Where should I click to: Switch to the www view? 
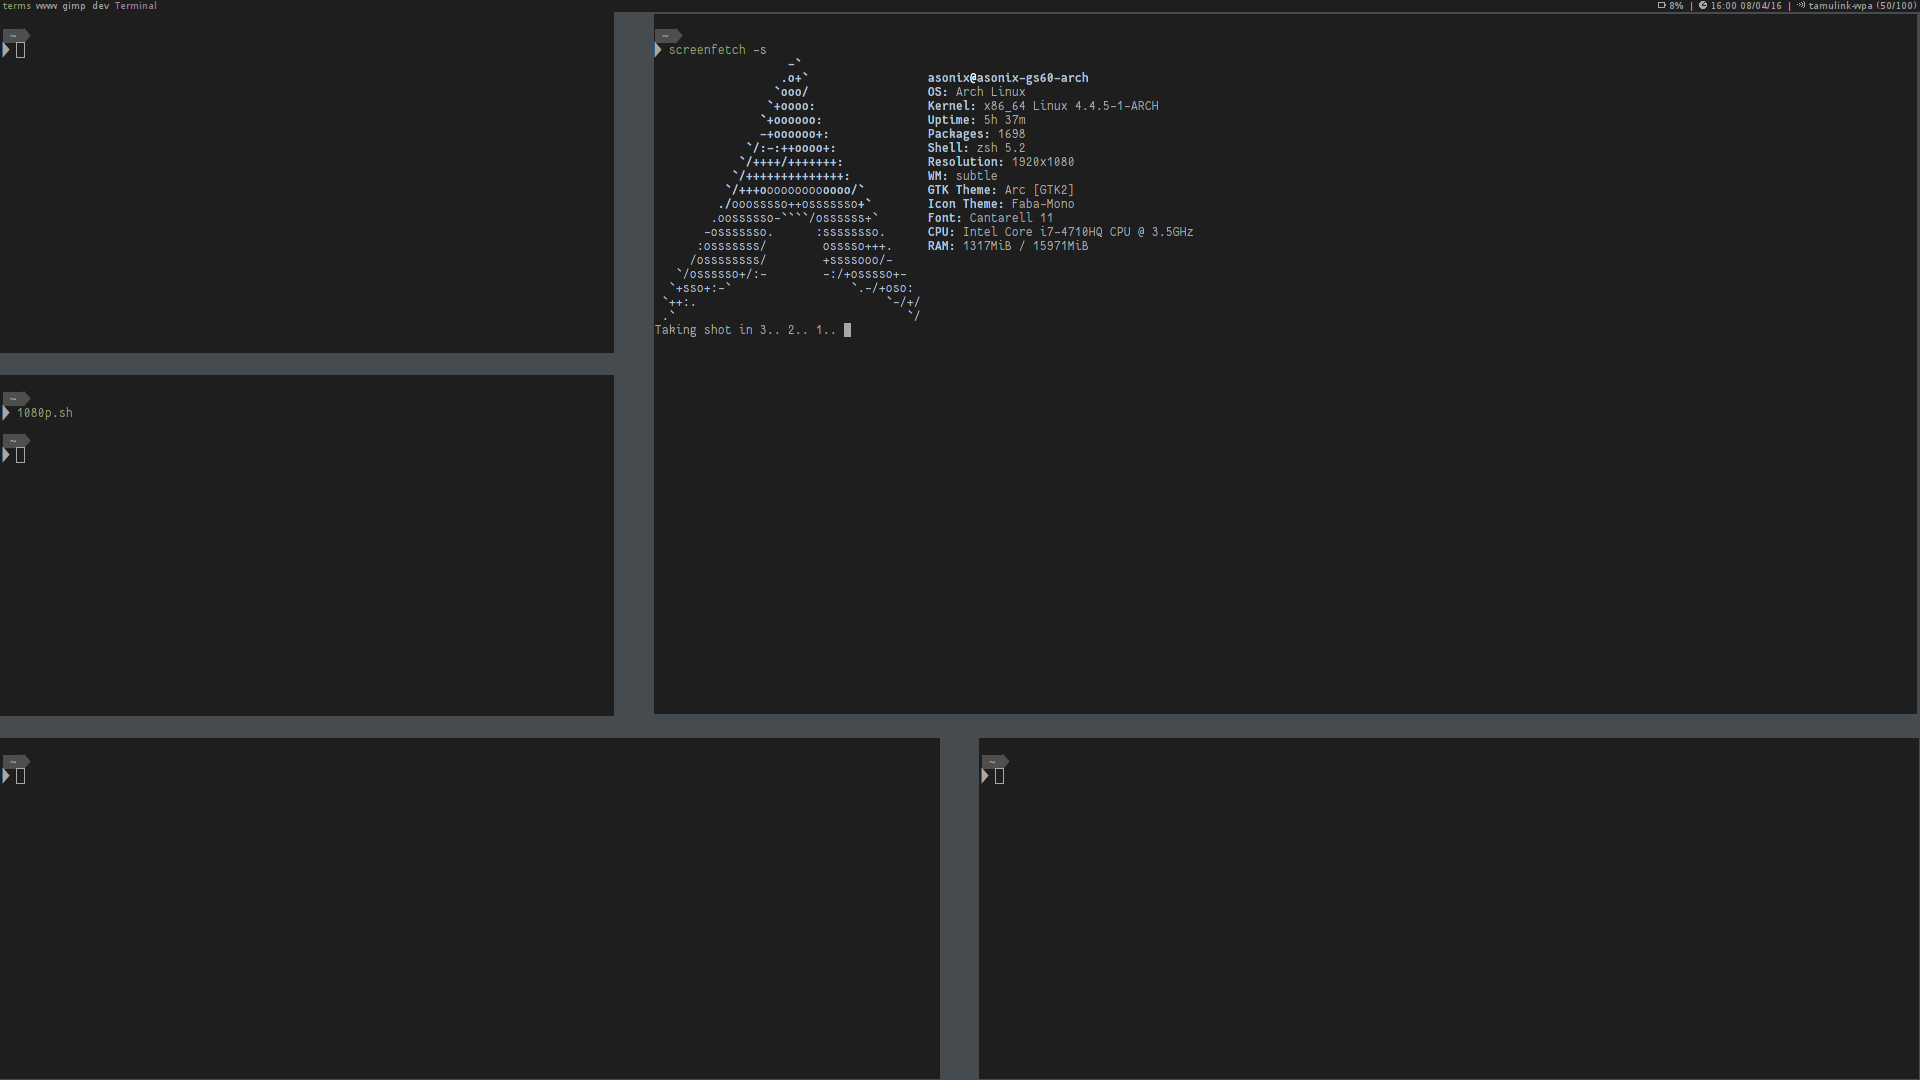point(46,5)
